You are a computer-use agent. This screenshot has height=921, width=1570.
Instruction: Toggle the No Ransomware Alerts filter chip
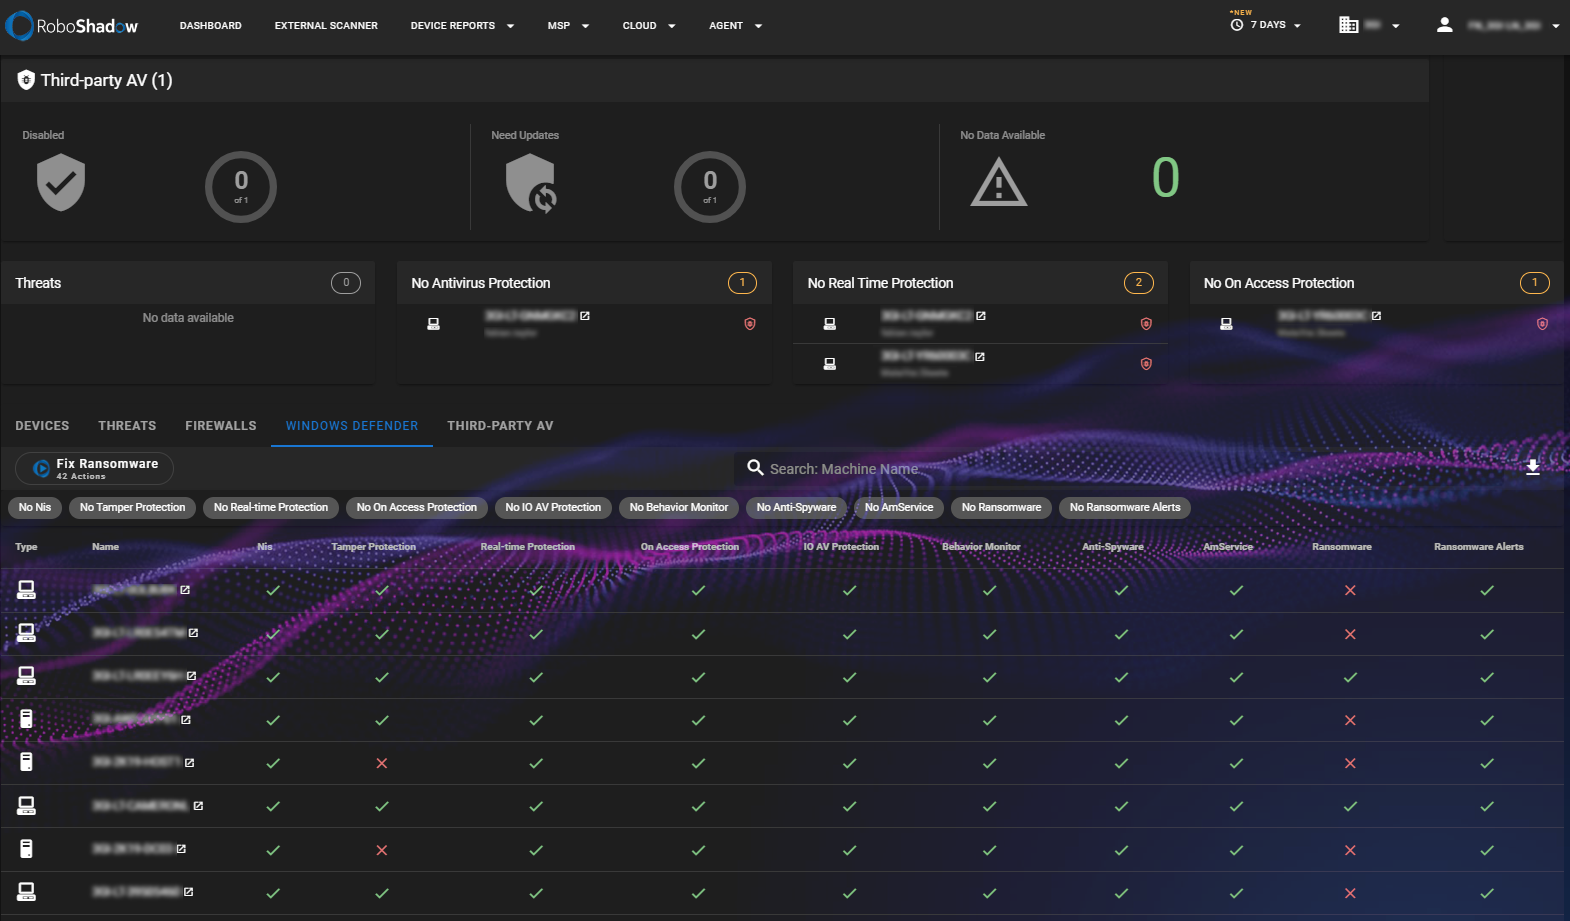1125,508
